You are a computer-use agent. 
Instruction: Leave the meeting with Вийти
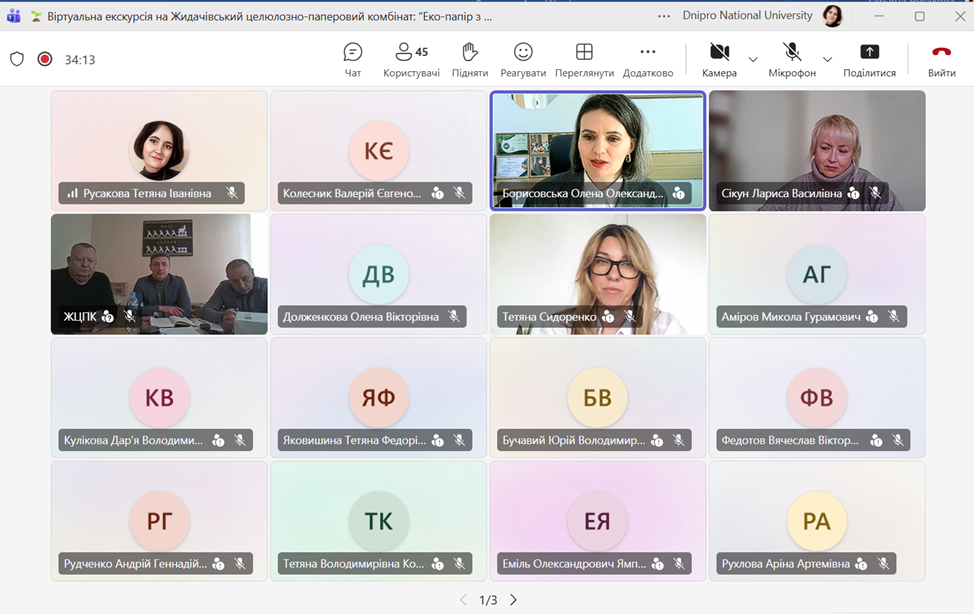pos(941,59)
